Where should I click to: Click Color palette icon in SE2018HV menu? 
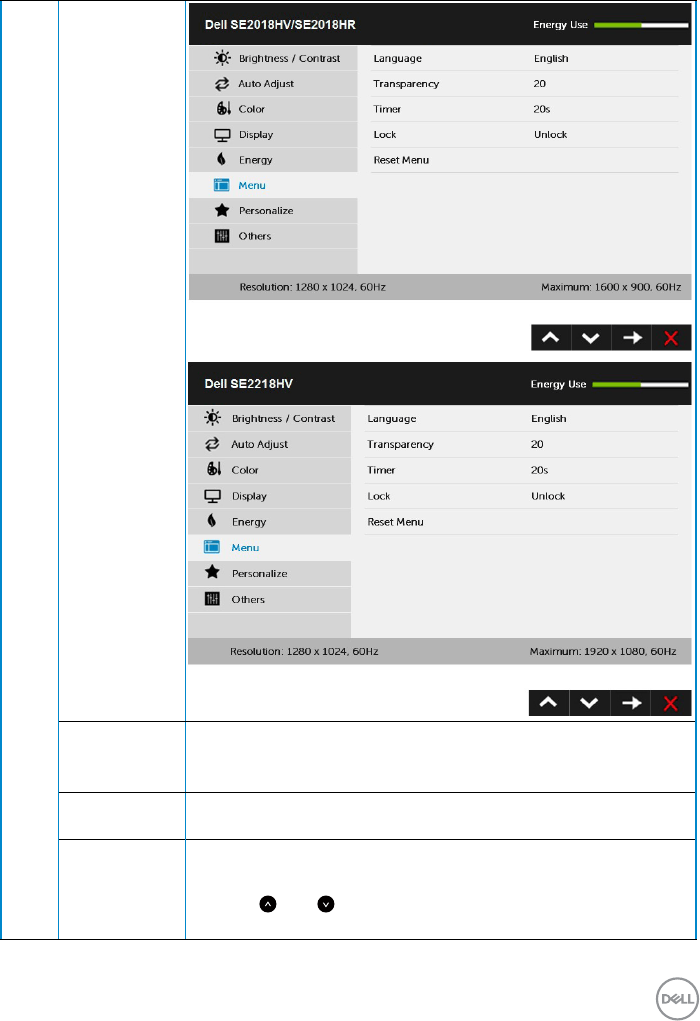[x=223, y=108]
